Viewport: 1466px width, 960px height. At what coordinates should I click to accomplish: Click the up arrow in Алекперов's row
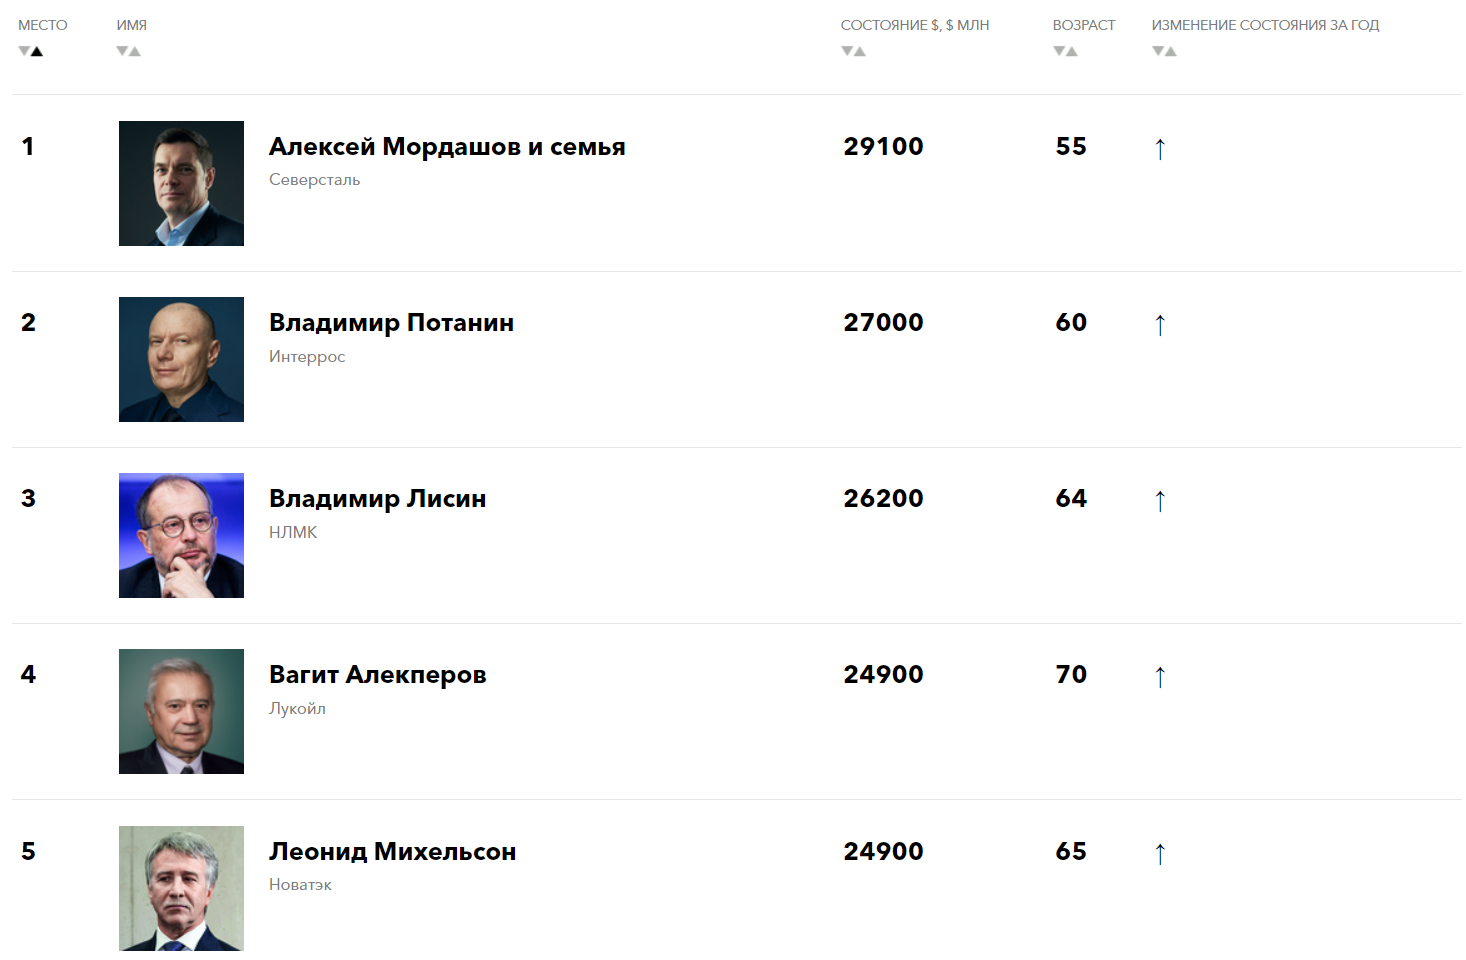(1160, 677)
